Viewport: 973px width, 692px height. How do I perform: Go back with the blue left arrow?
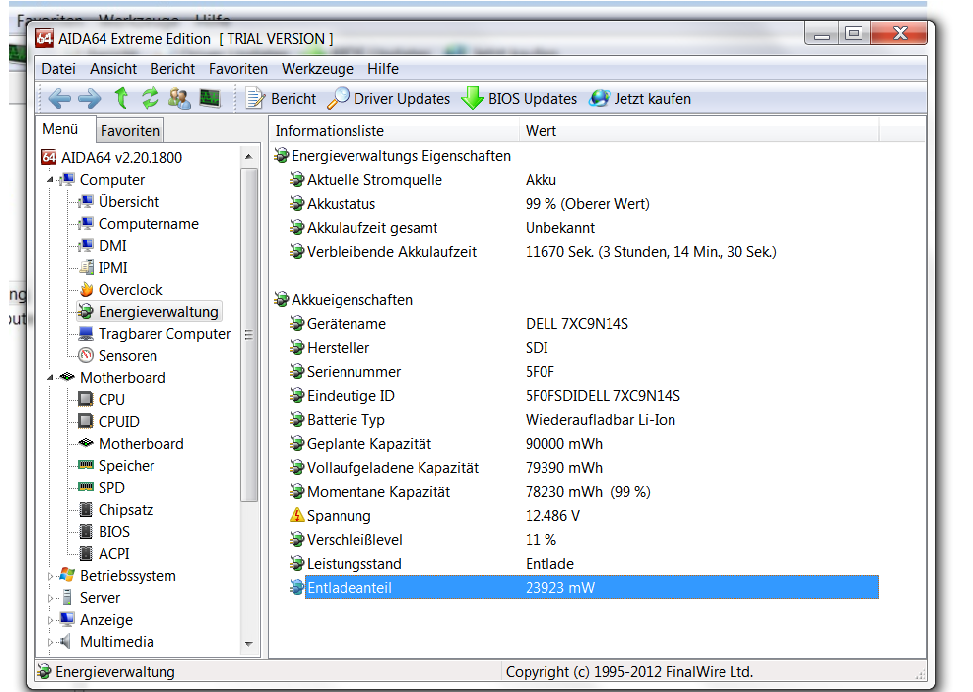pos(60,98)
